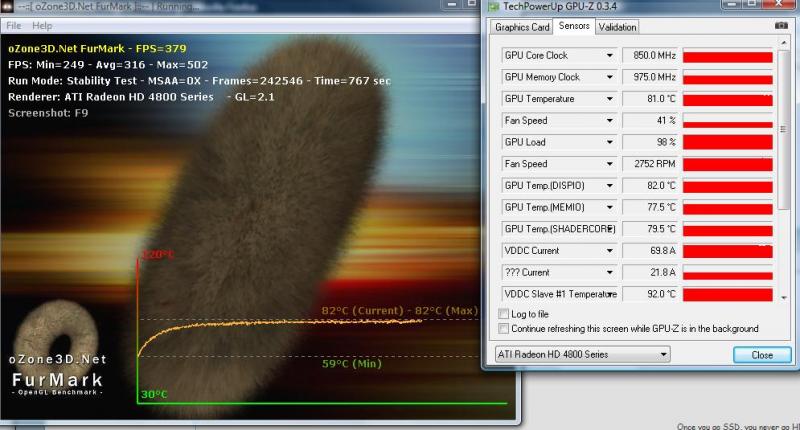Click the Renderer ATI Radeon HD 4800 line
Image resolution: width=800 pixels, height=430 pixels.
(x=141, y=97)
